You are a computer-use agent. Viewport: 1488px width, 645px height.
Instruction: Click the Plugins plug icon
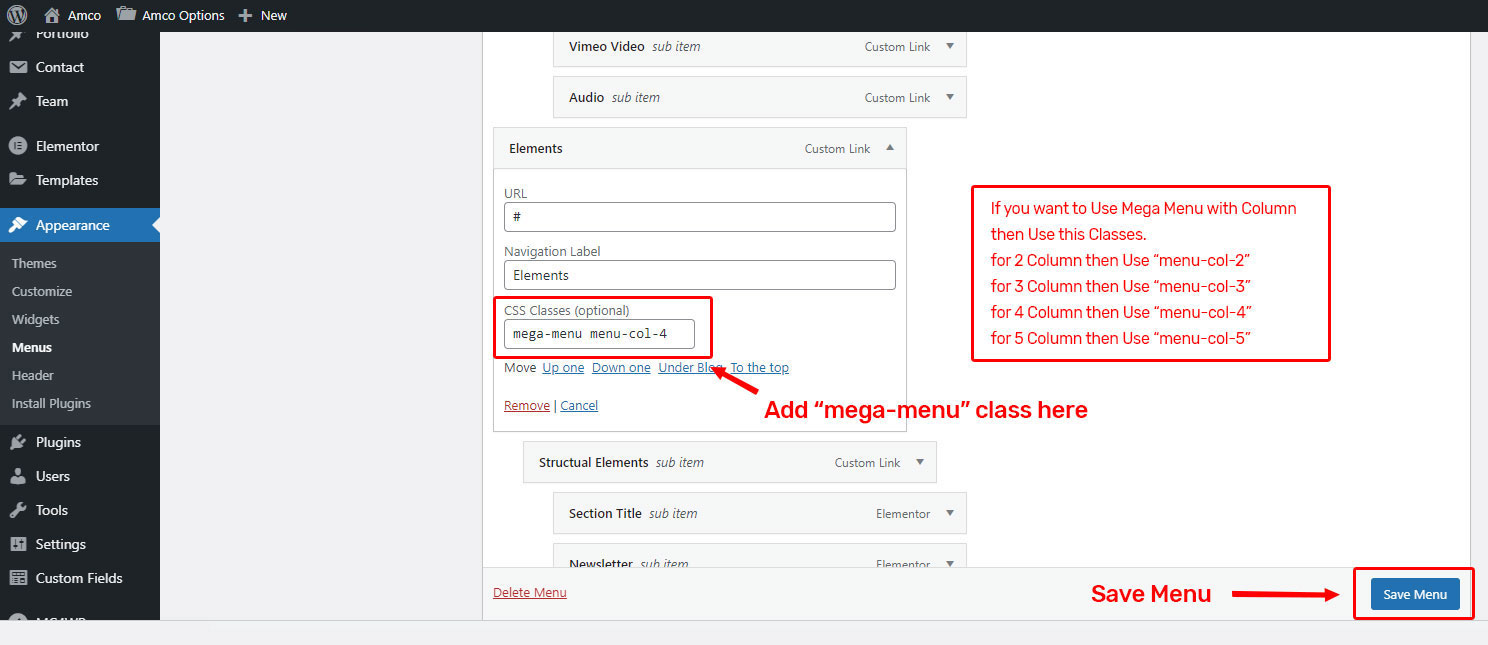tap(17, 442)
